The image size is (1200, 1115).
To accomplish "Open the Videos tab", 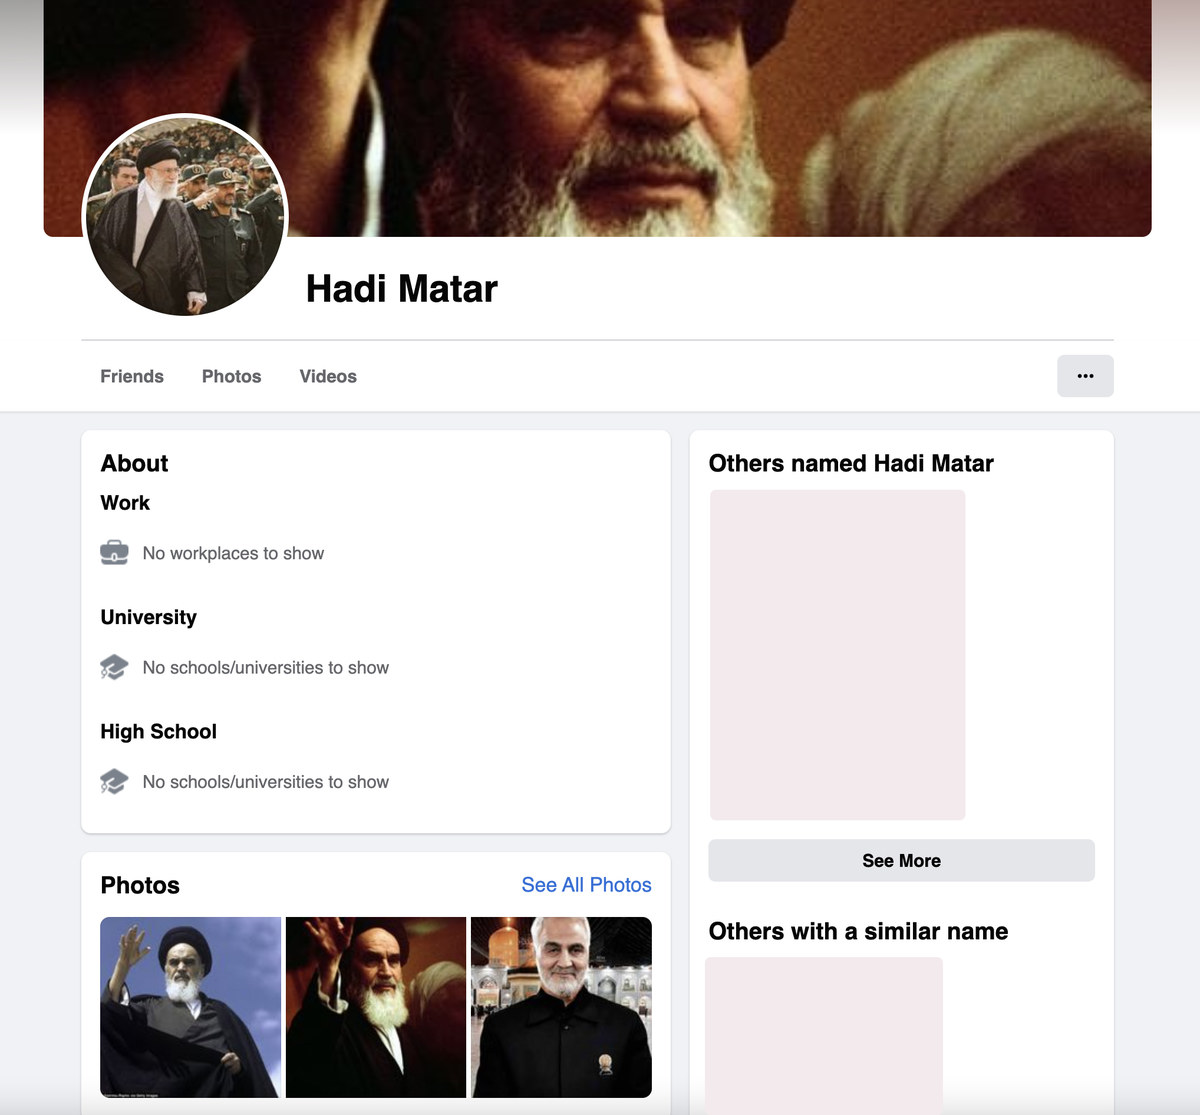I will pyautogui.click(x=328, y=376).
